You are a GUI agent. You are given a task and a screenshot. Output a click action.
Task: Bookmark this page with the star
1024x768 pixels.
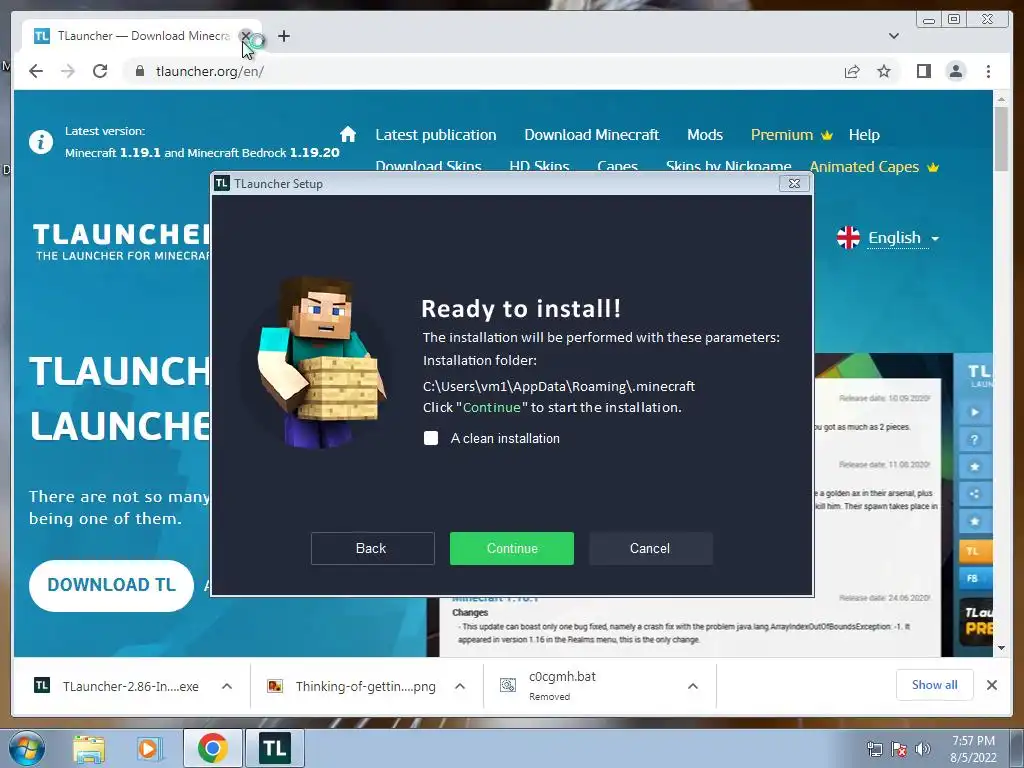coord(884,71)
